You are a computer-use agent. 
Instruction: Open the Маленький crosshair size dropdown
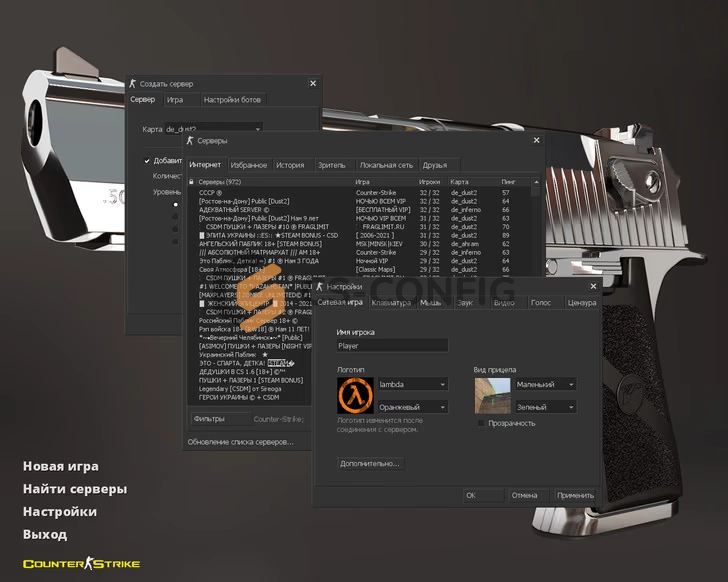[x=546, y=384]
